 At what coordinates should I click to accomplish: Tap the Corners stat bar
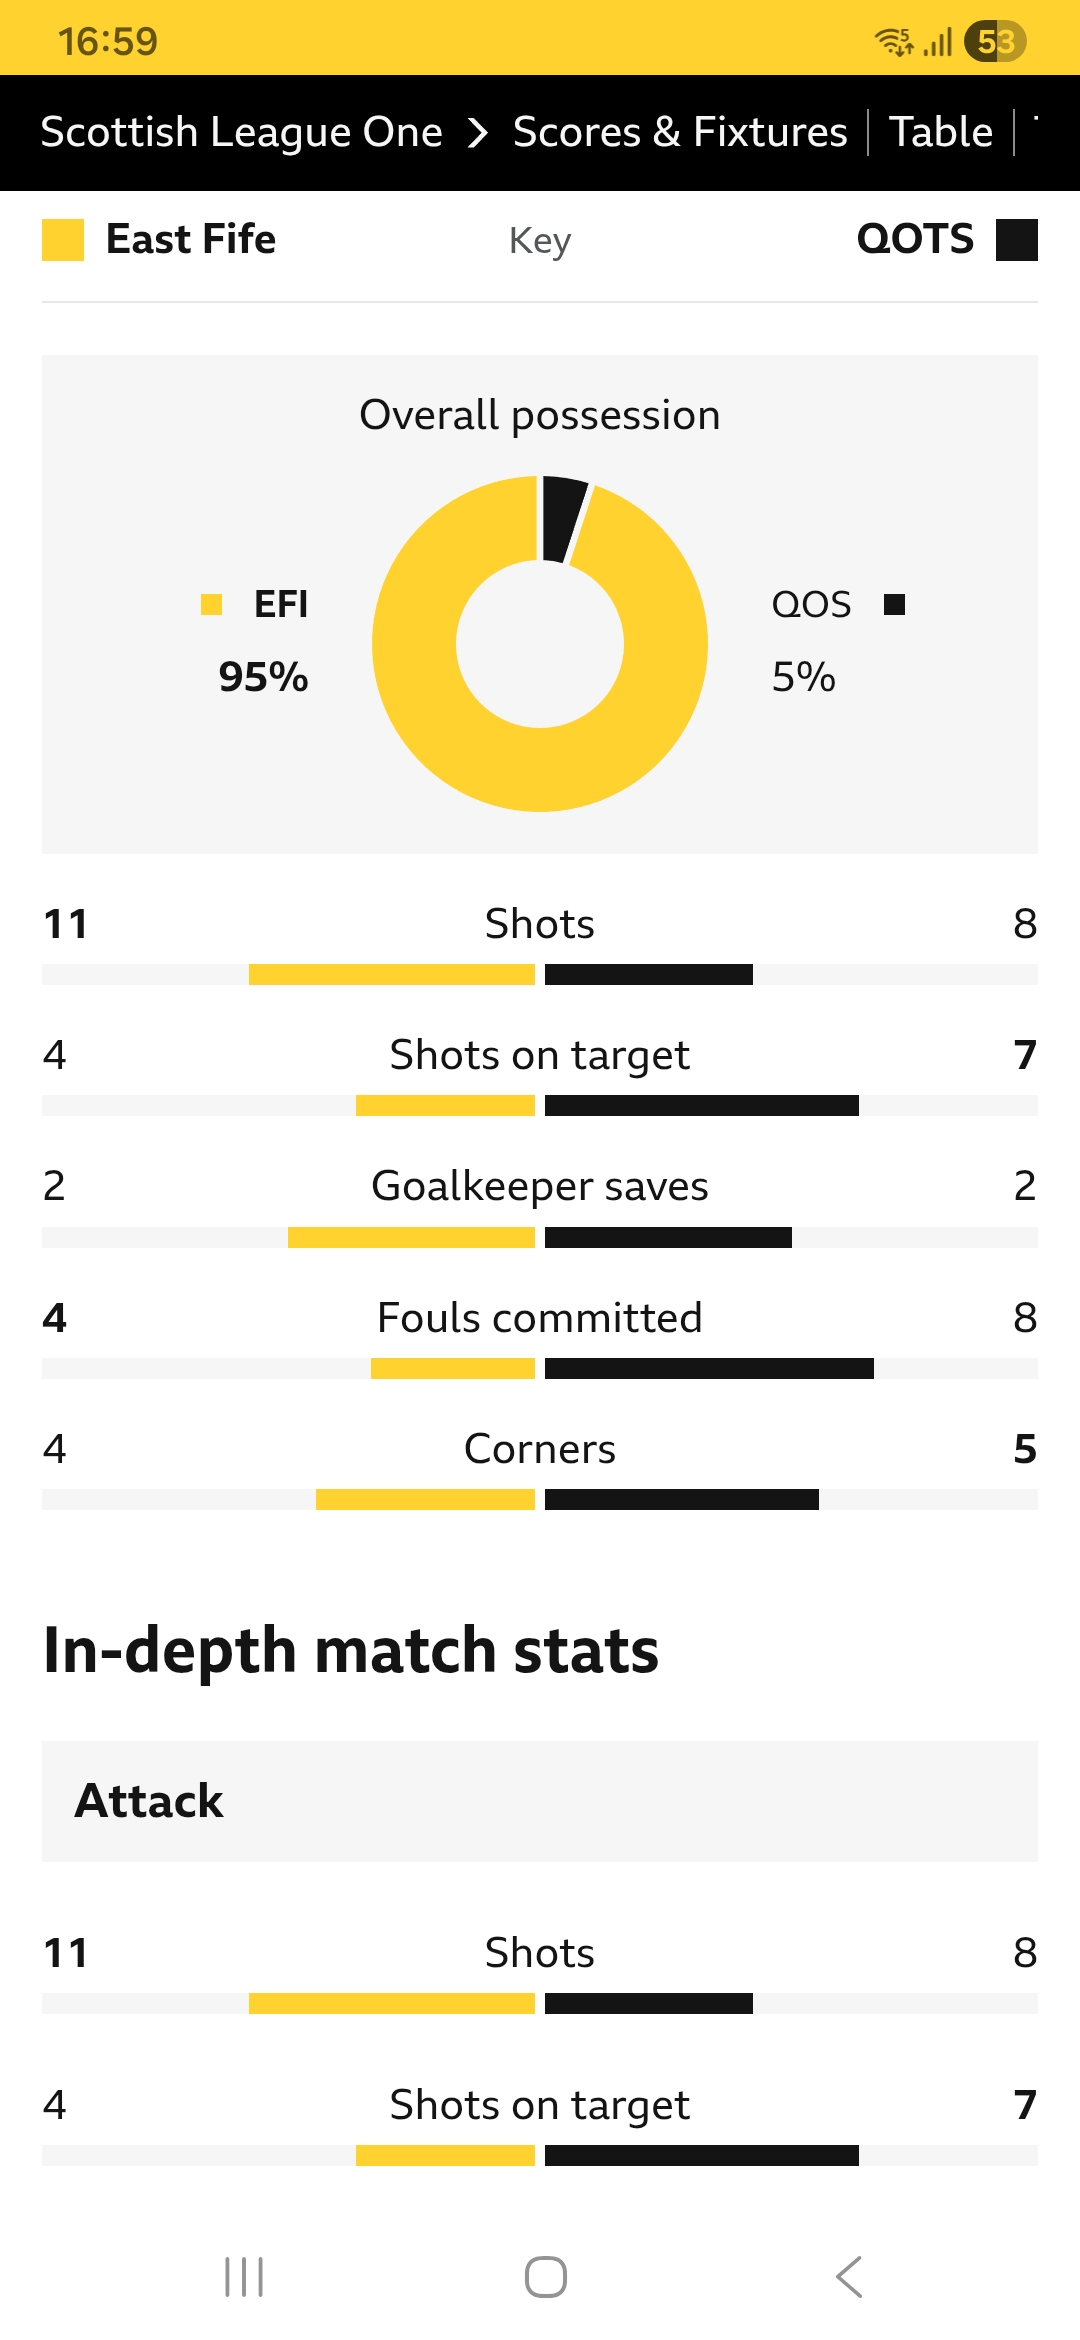pyautogui.click(x=540, y=1499)
